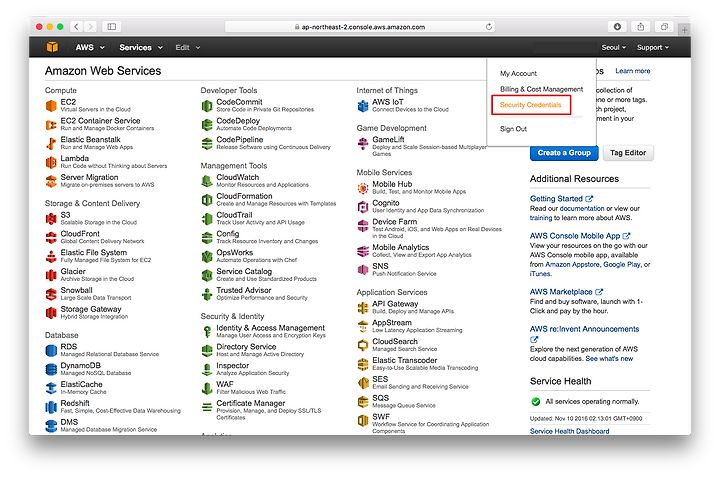Reload the page with the refresh icon

pyautogui.click(x=489, y=27)
